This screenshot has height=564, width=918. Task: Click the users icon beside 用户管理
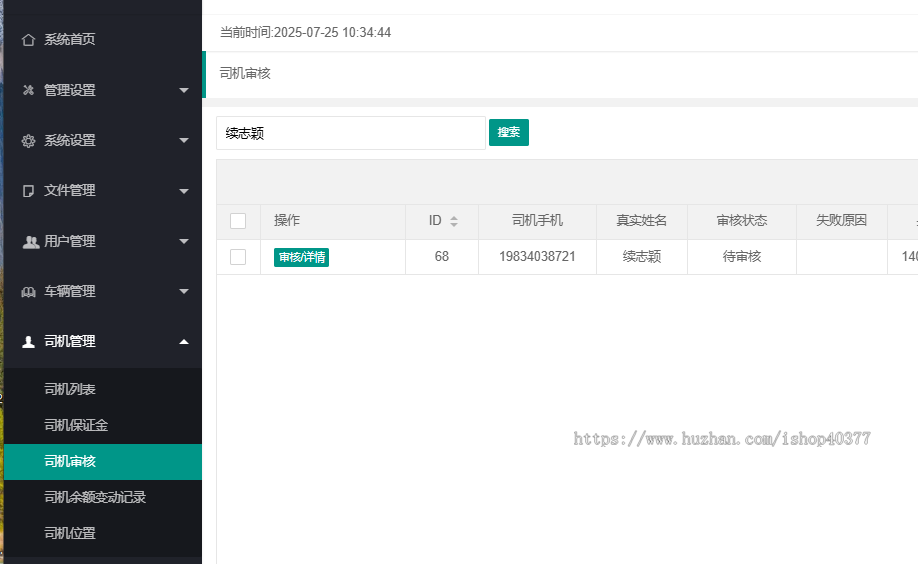tap(29, 241)
